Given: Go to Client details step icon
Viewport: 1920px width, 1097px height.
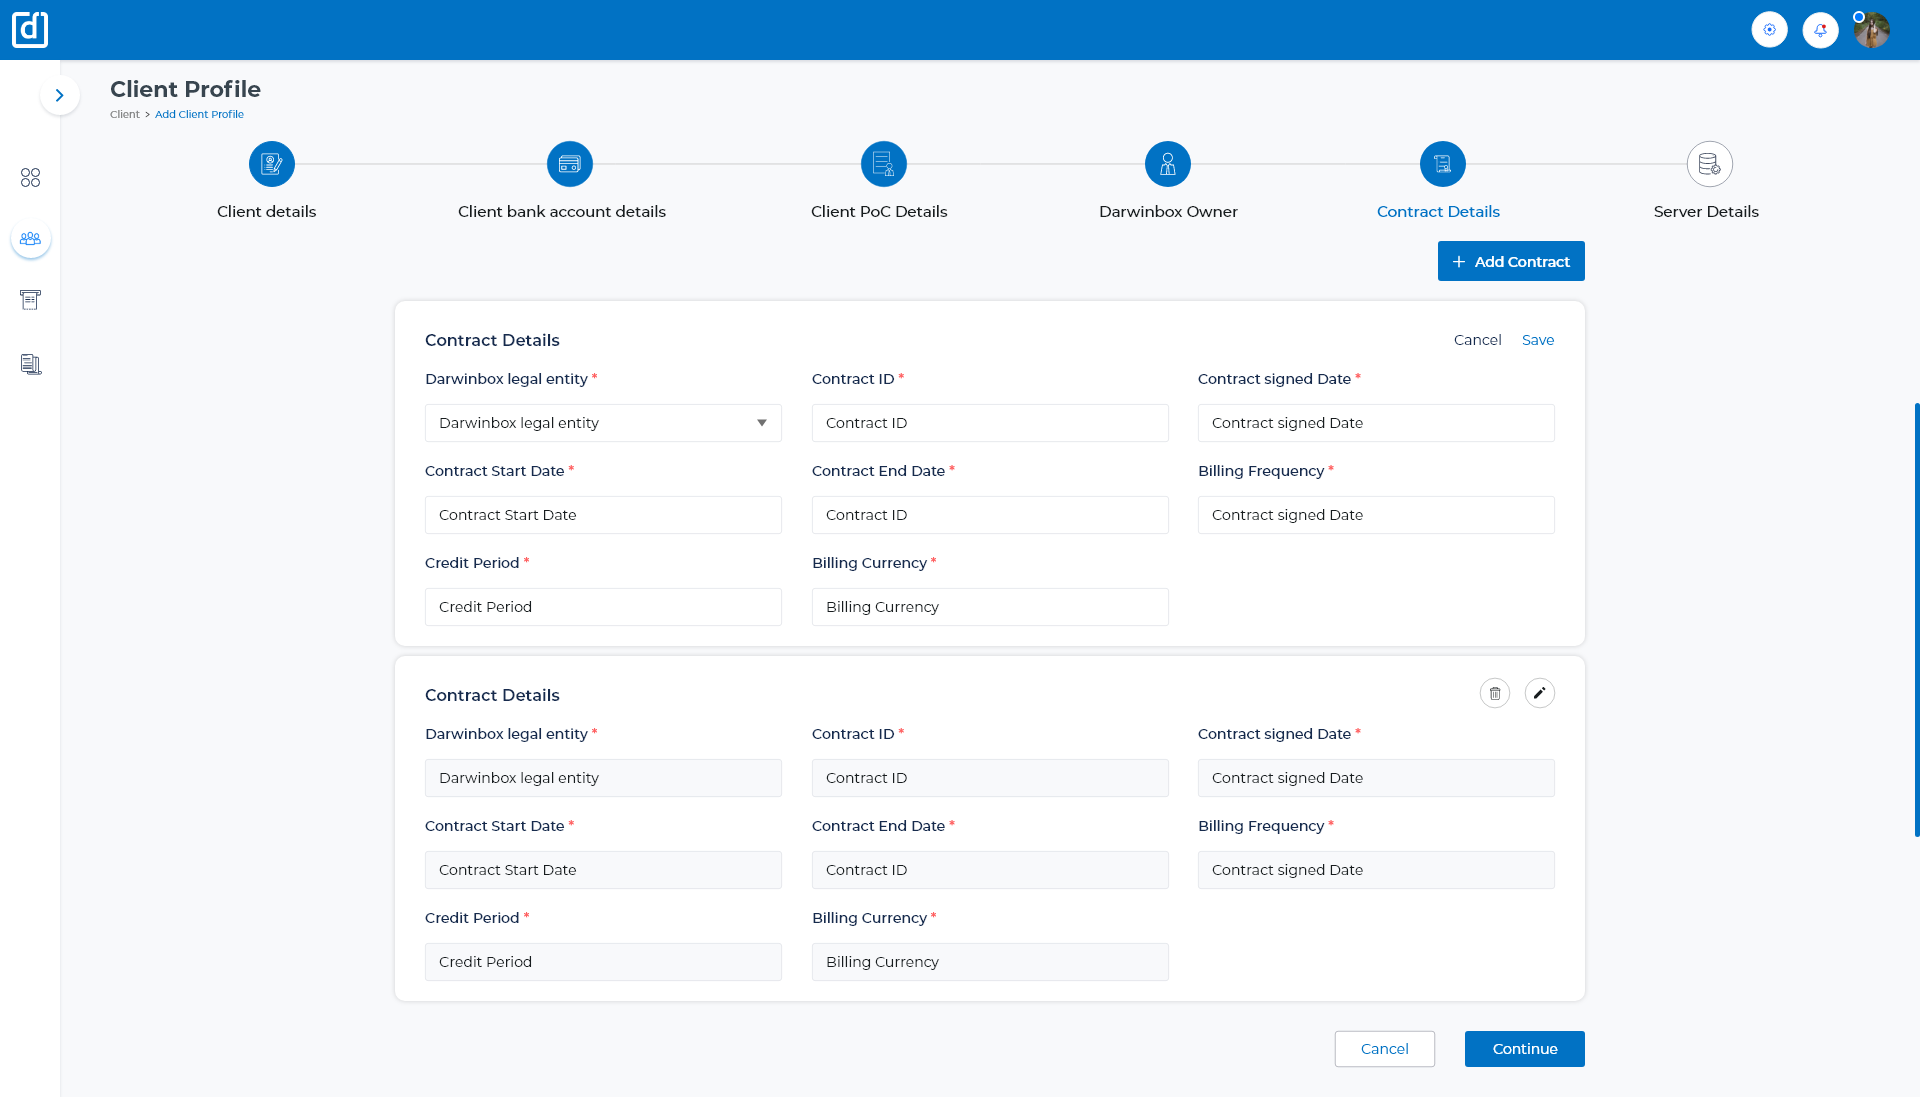Looking at the screenshot, I should (272, 164).
